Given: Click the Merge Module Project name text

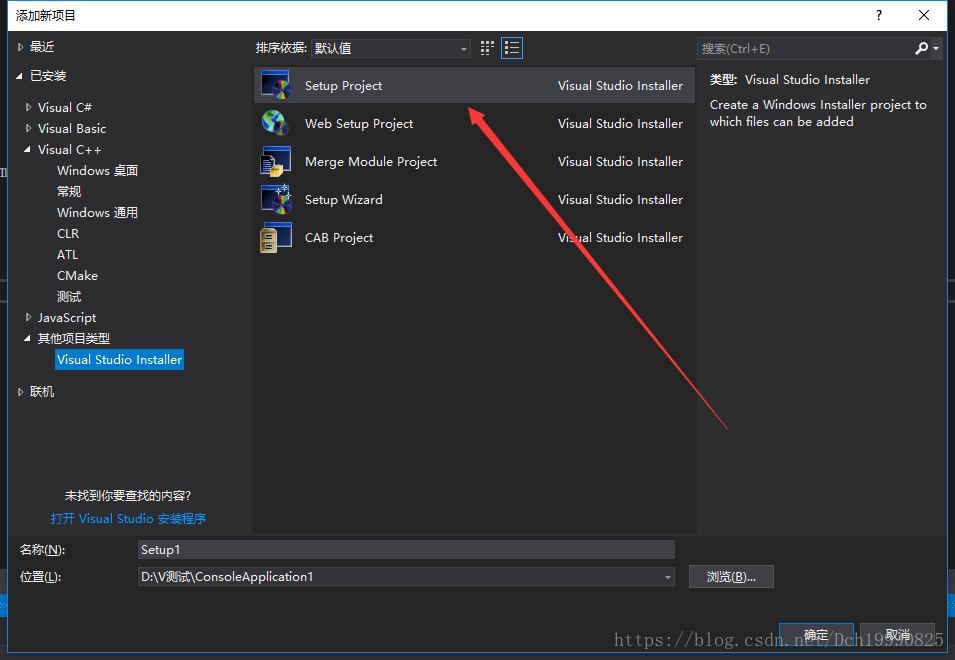Looking at the screenshot, I should click(x=371, y=162).
